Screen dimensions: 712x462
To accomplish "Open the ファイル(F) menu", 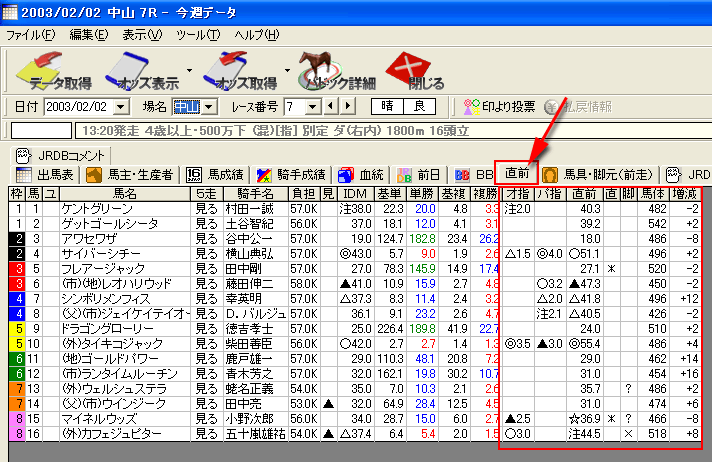I will point(31,34).
